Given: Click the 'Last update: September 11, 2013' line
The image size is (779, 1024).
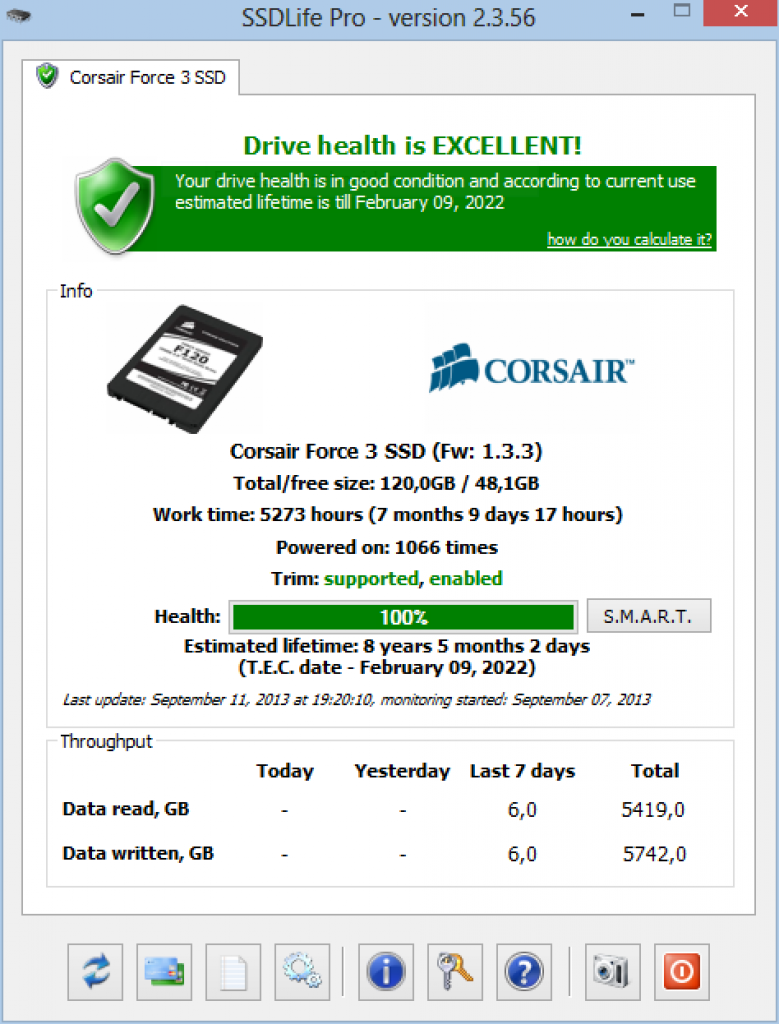Looking at the screenshot, I should [357, 700].
